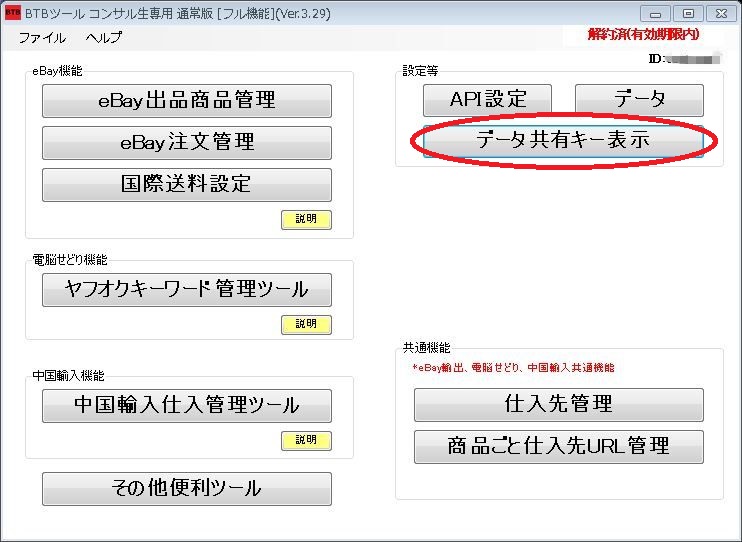Click the ID: label
This screenshot has width=742, height=542.
656,59
